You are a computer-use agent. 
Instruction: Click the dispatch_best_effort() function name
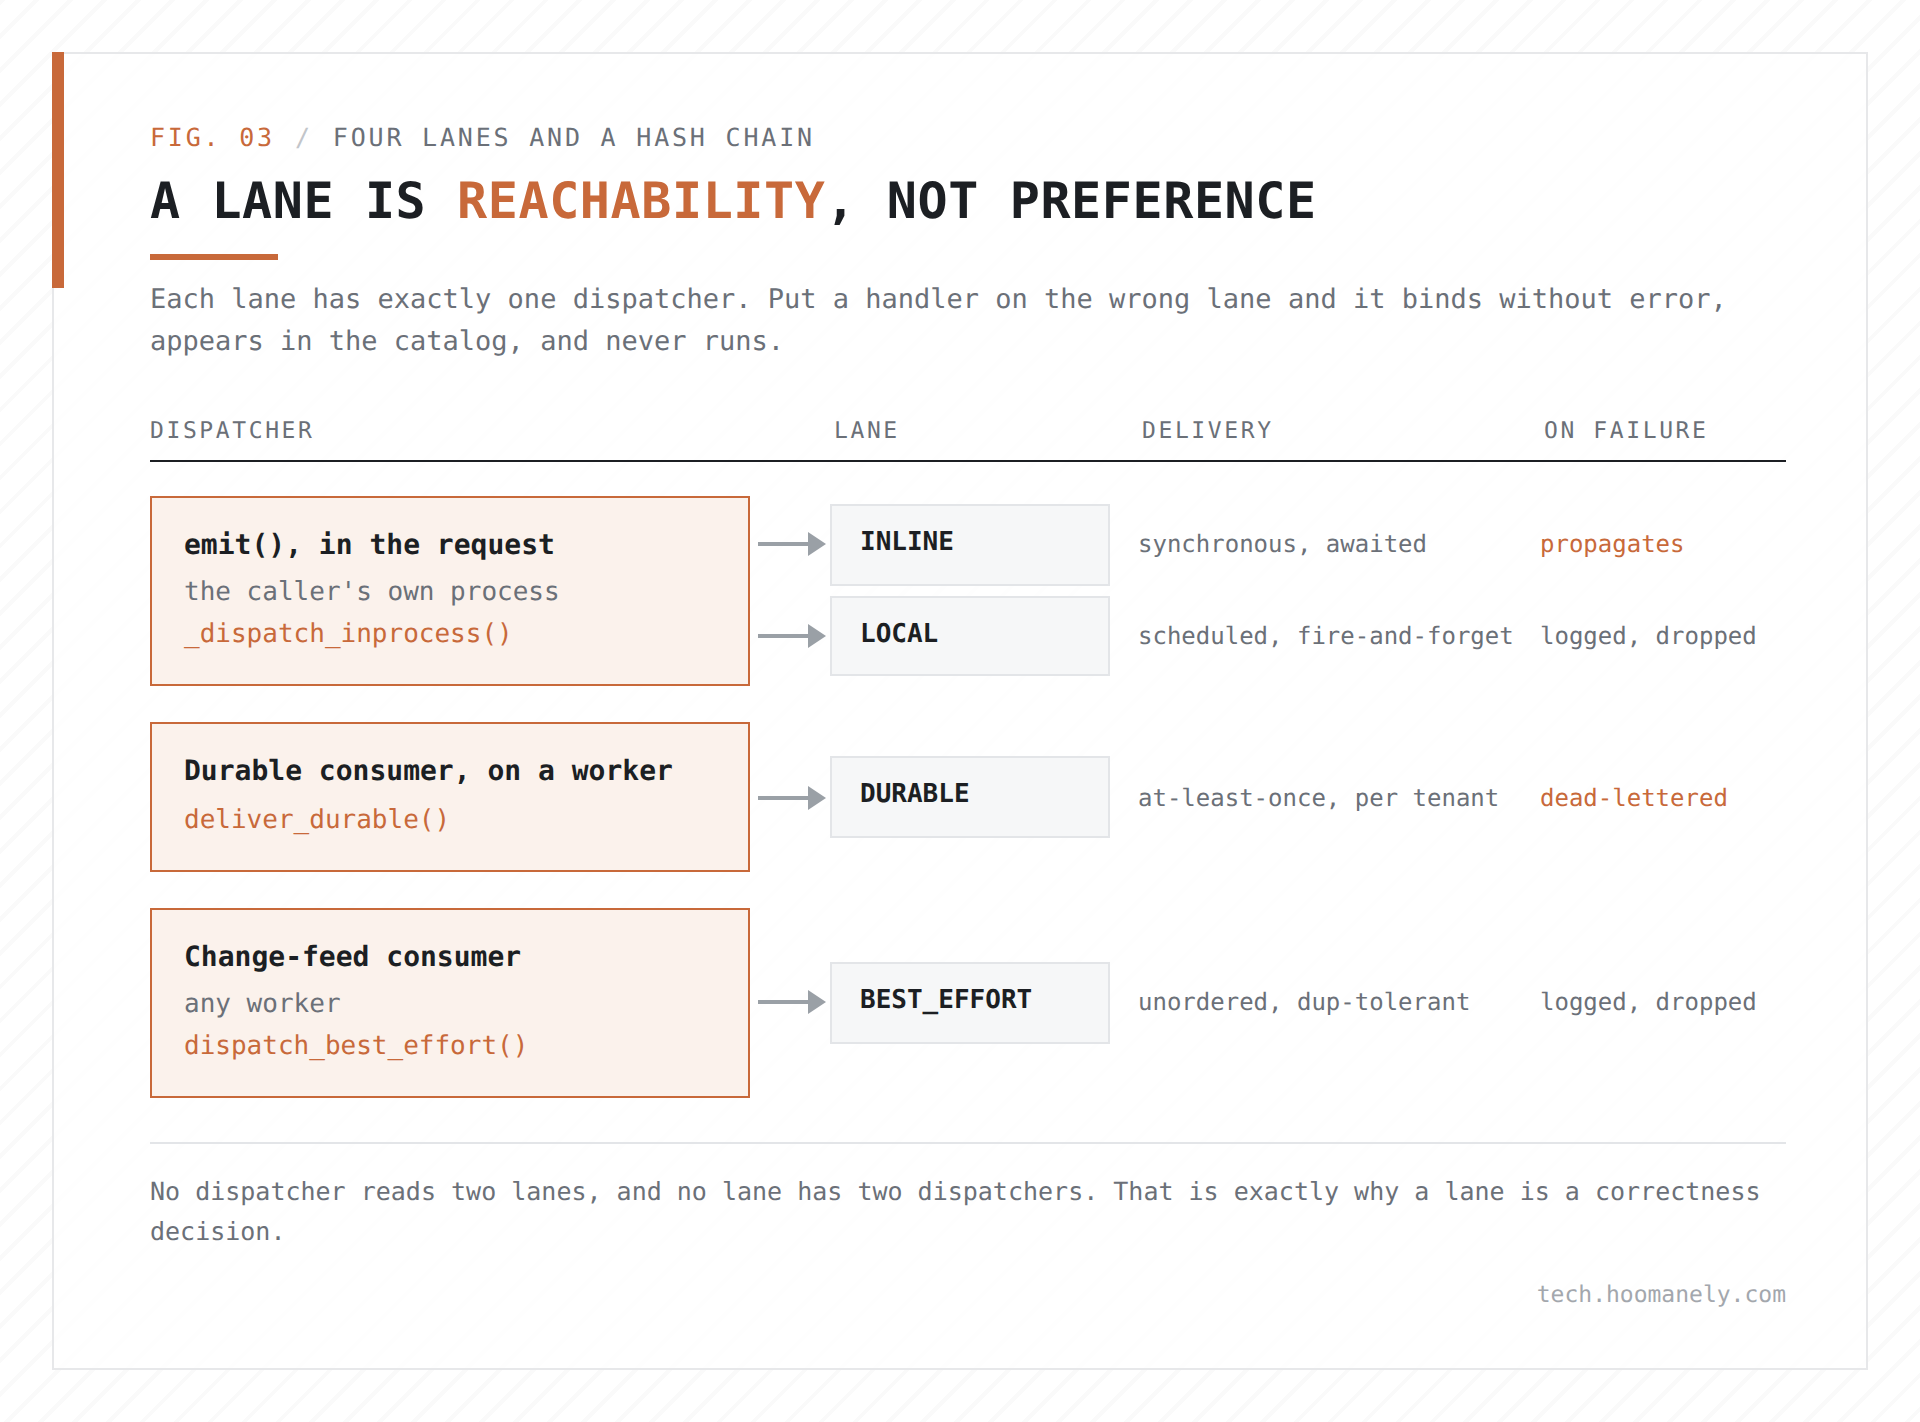point(355,1045)
